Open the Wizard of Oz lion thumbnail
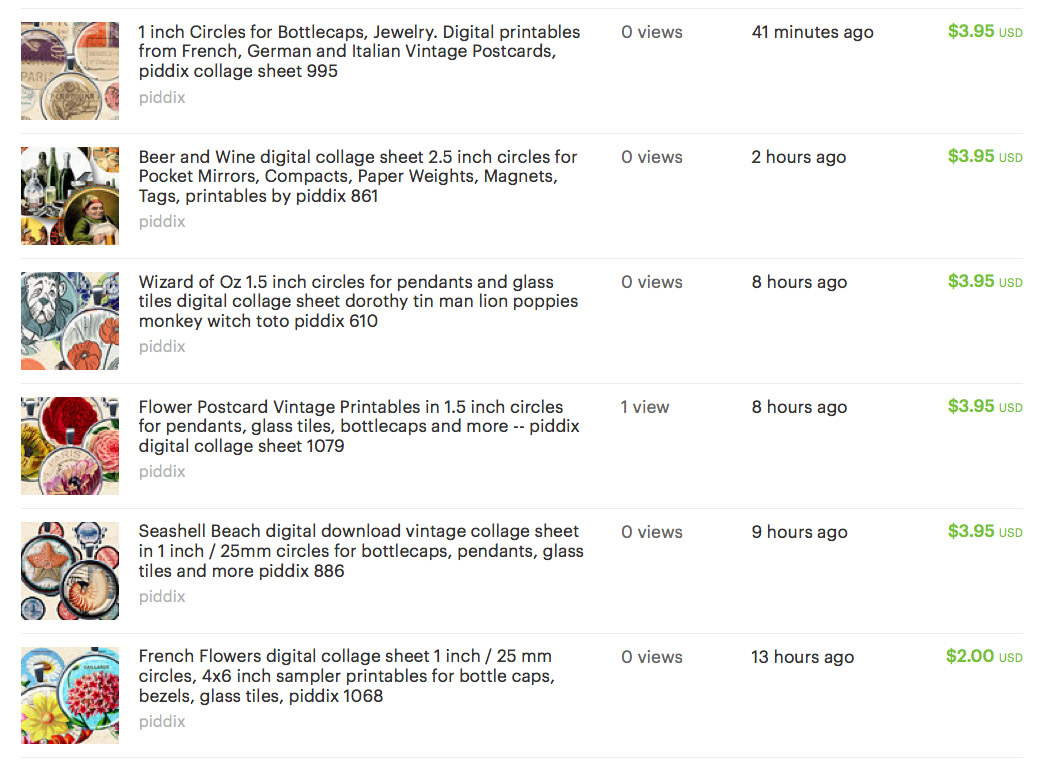 pyautogui.click(x=70, y=321)
